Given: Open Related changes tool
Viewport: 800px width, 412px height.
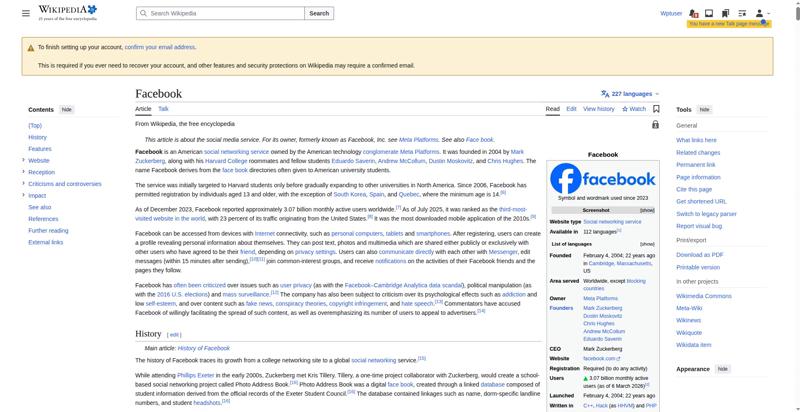Looking at the screenshot, I should [698, 152].
